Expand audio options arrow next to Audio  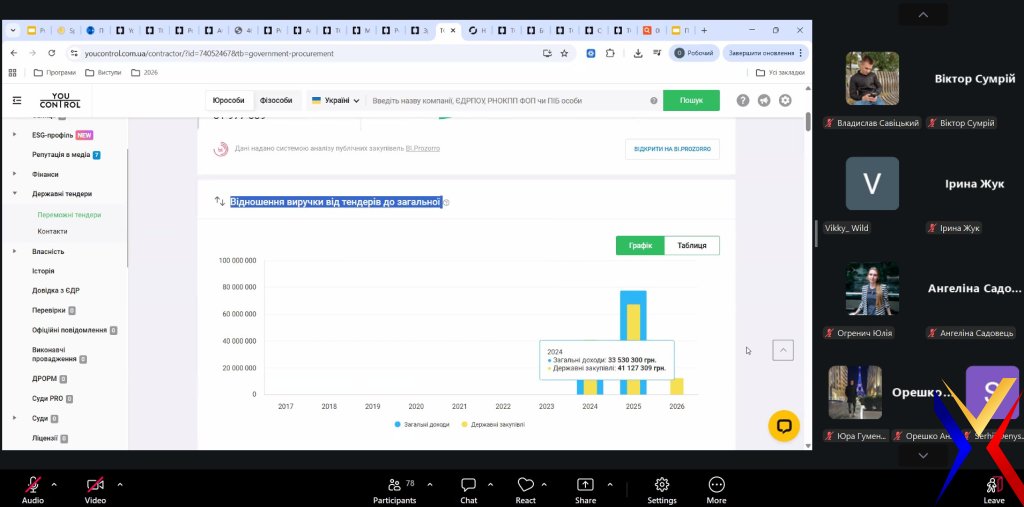coord(54,484)
